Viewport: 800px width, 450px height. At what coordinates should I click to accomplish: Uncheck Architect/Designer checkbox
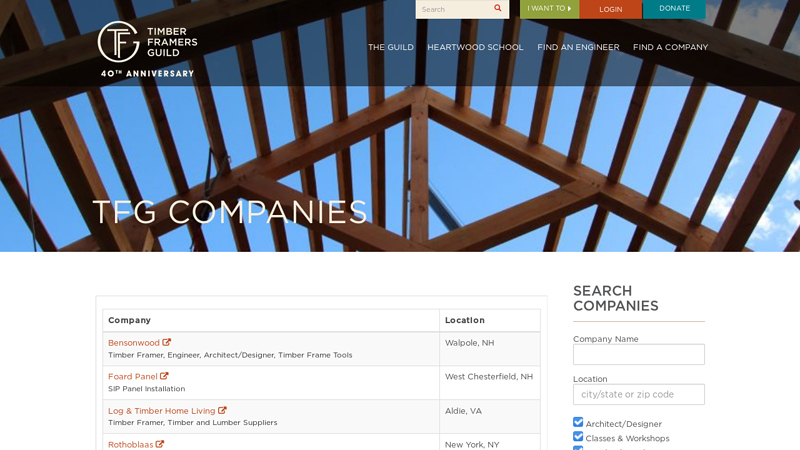click(x=578, y=422)
